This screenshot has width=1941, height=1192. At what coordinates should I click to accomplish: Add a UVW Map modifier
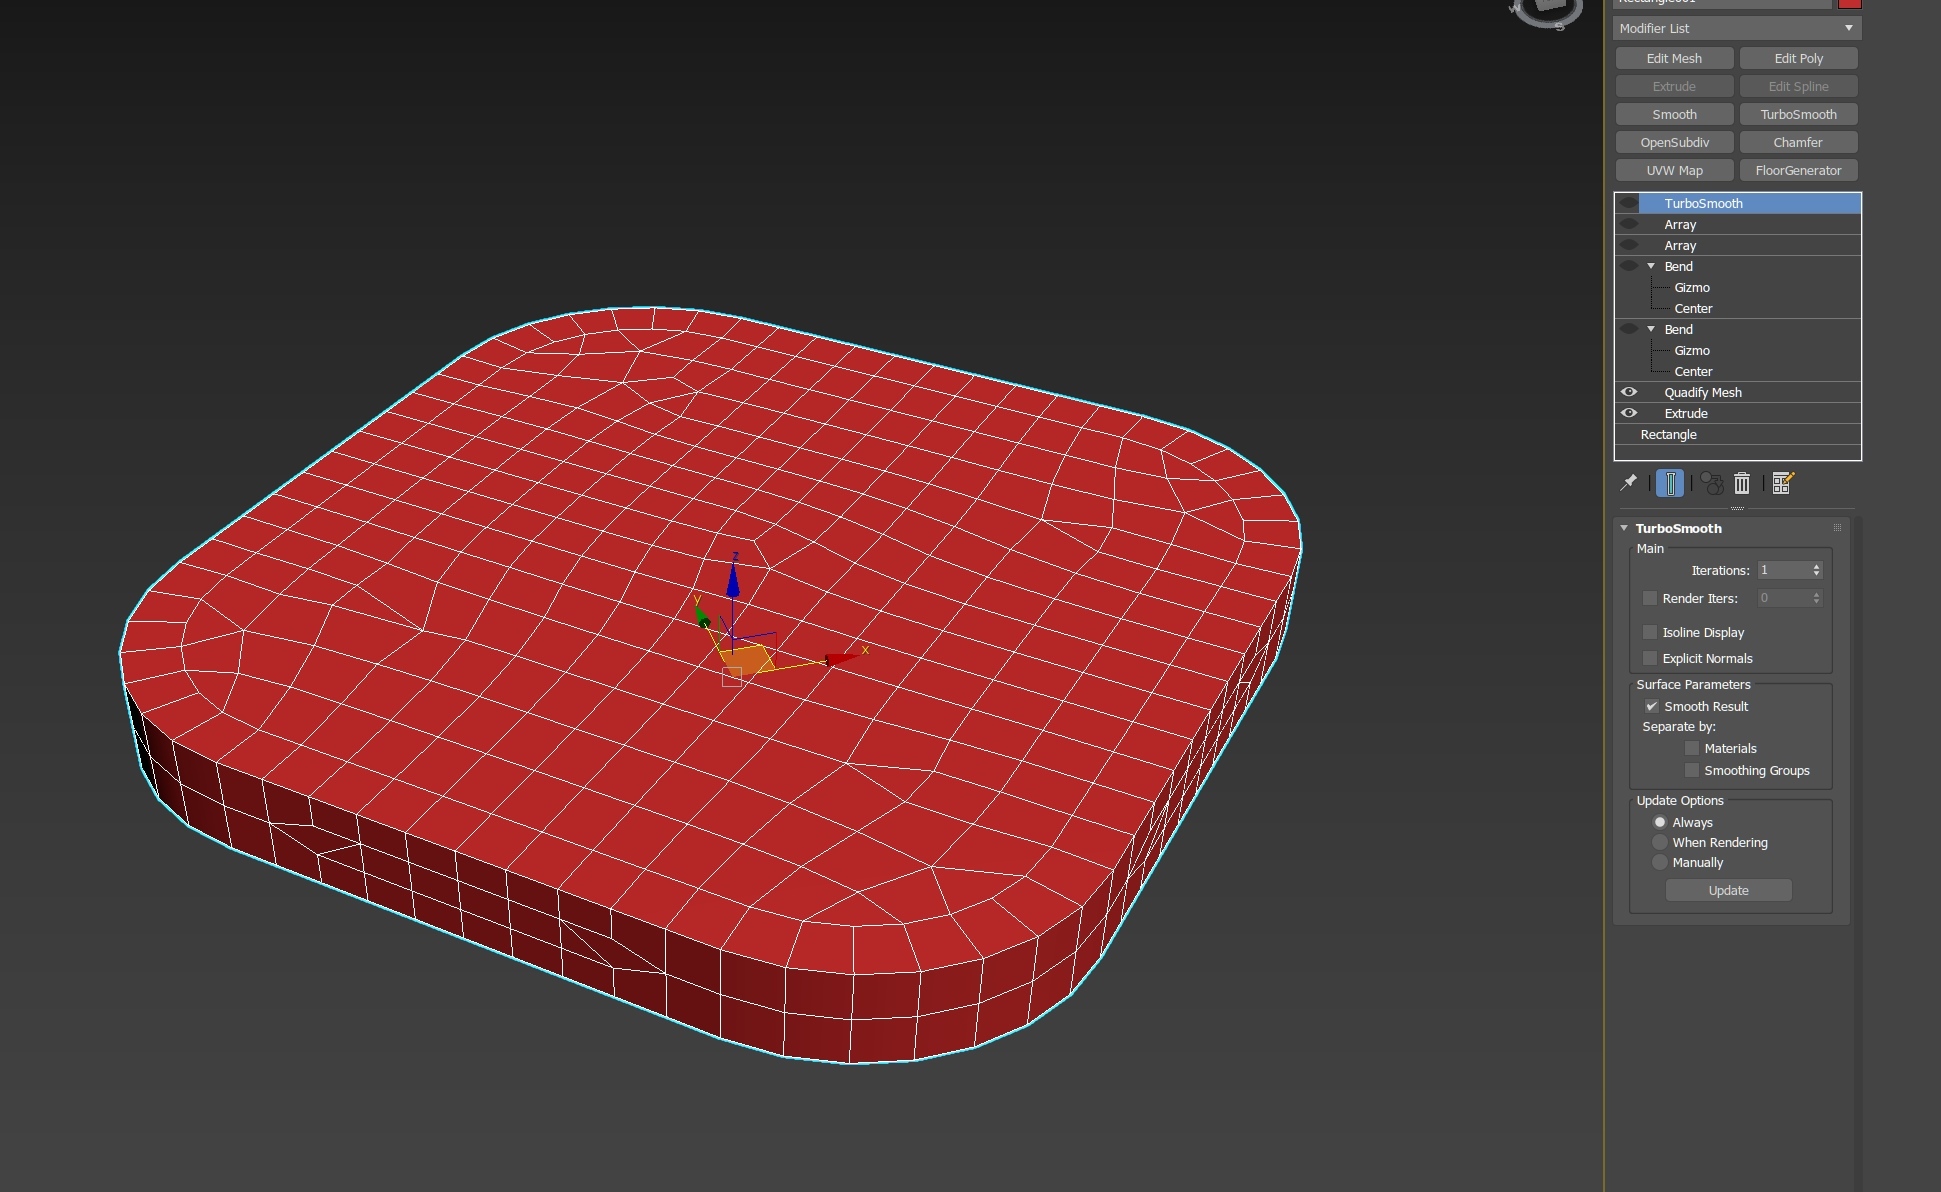pos(1674,170)
